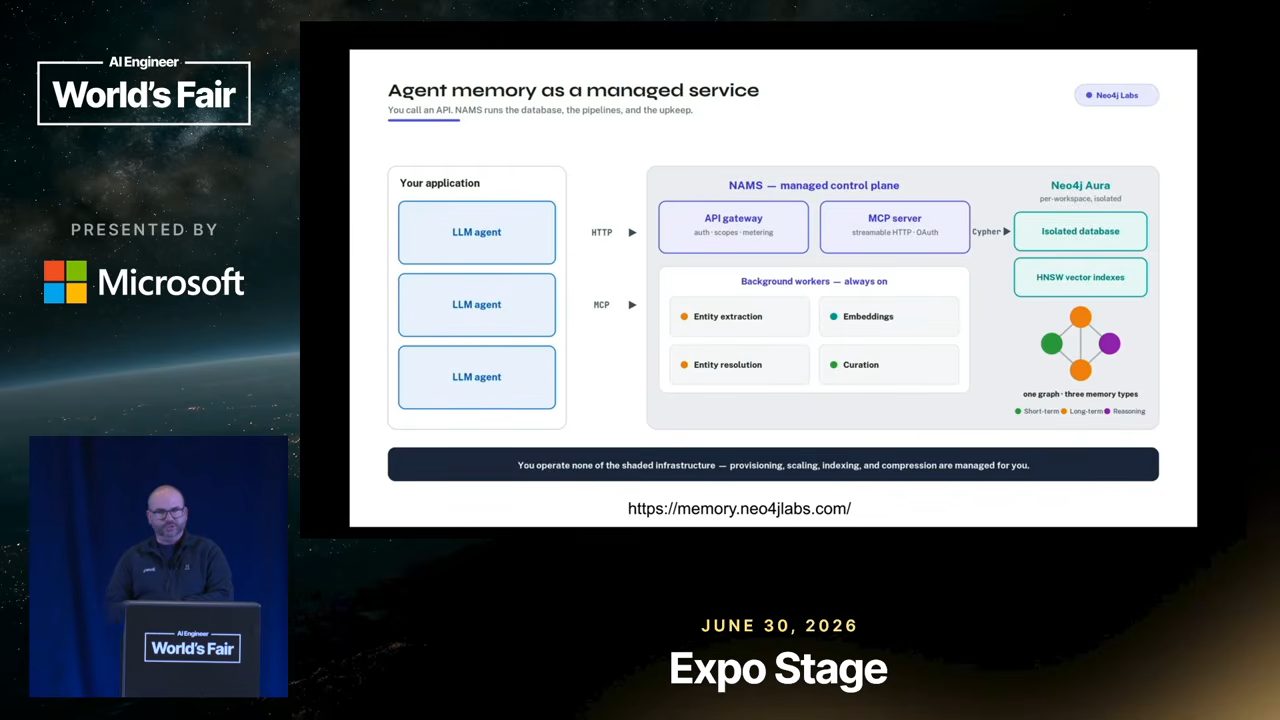This screenshot has height=720, width=1280.
Task: Select the first LLM agent box
Action: [x=477, y=232]
